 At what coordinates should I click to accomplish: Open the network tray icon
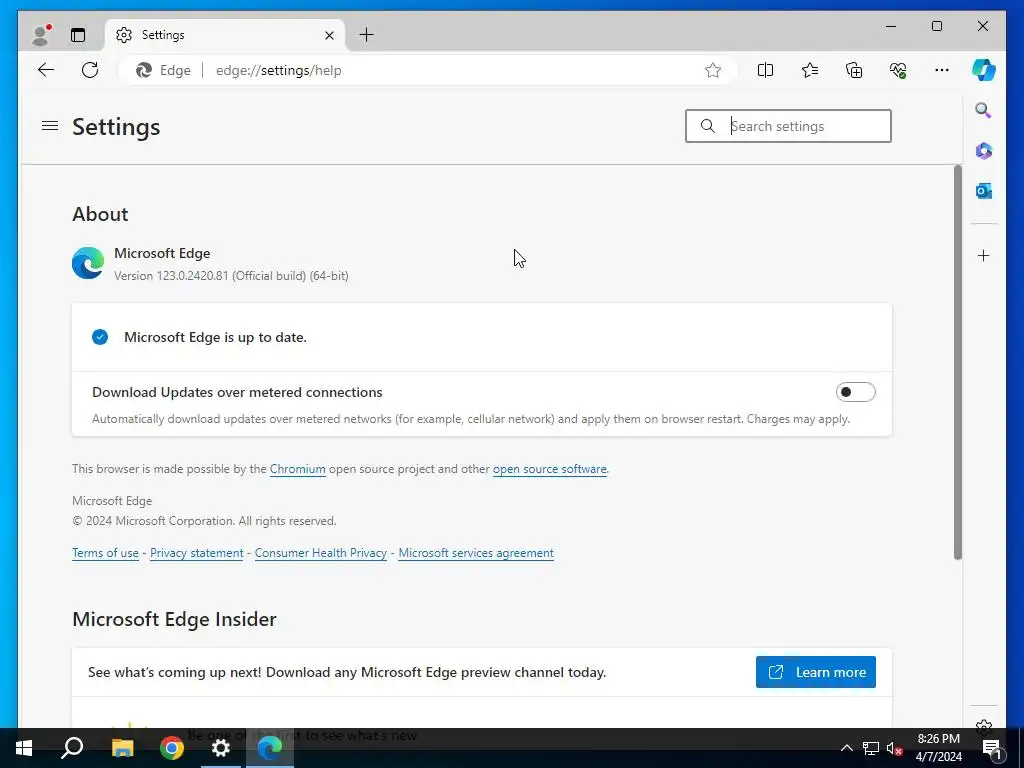click(871, 748)
